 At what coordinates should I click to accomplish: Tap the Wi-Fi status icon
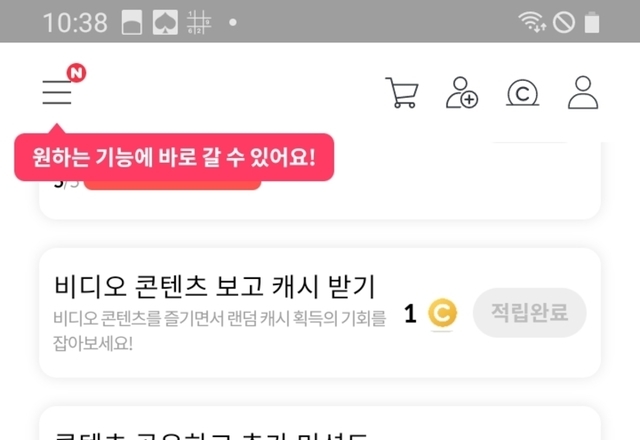pos(532,22)
